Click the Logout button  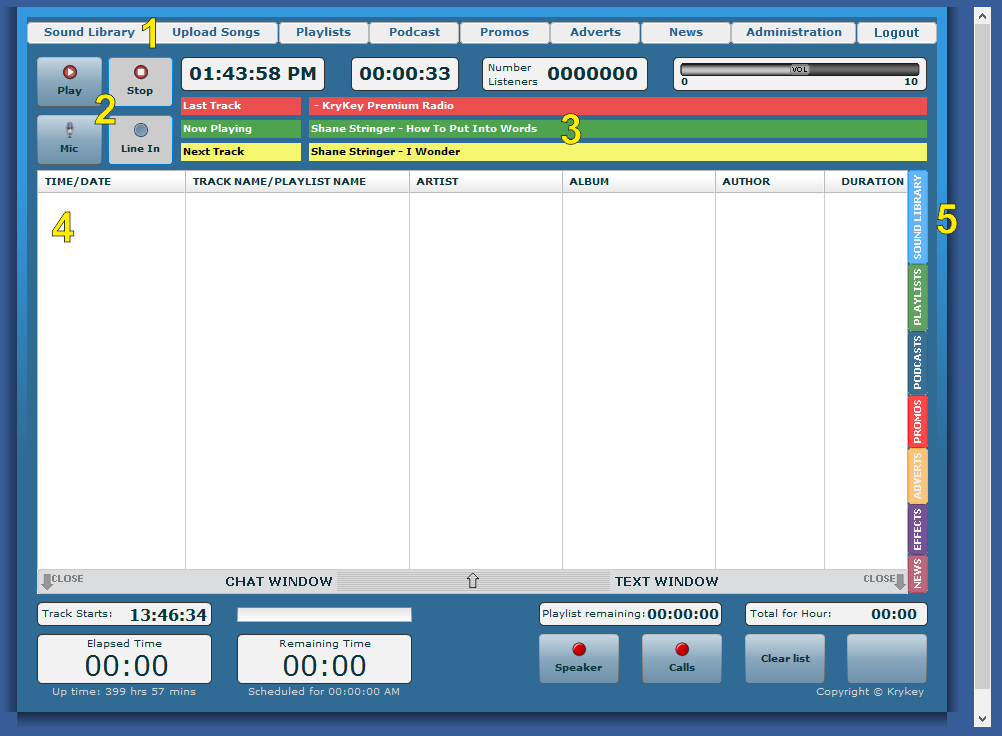[896, 33]
